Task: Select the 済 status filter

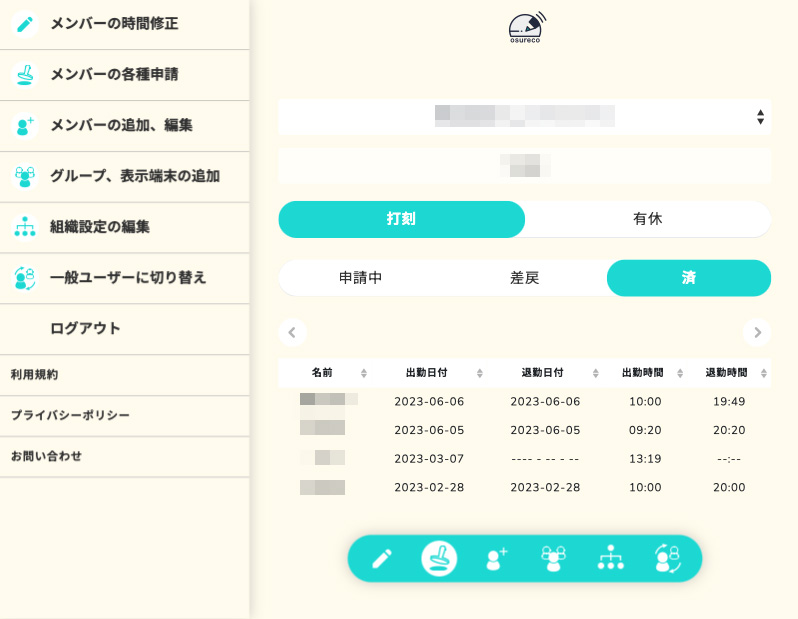Action: click(688, 278)
